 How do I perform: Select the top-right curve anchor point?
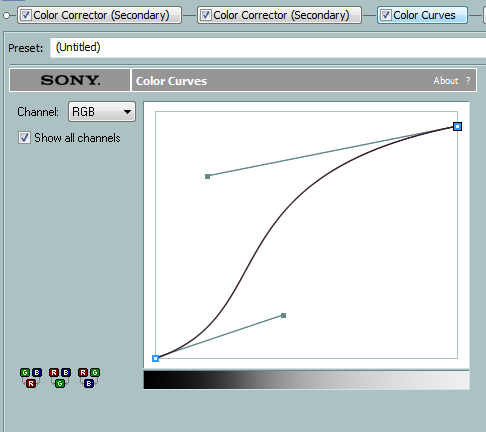point(457,127)
